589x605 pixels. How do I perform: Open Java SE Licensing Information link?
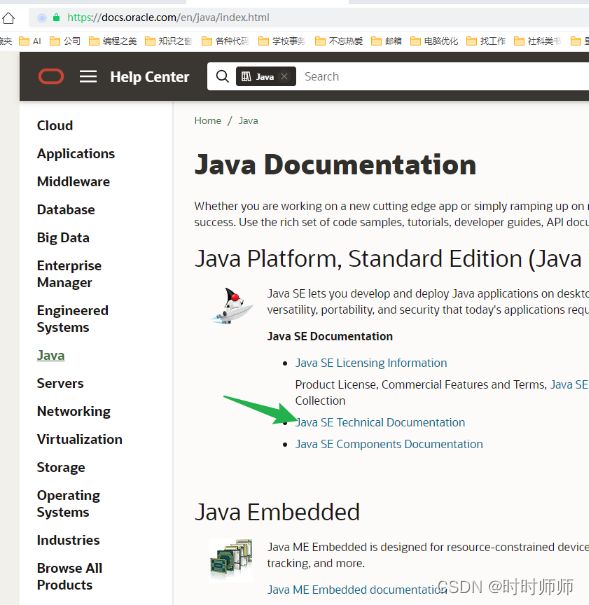(371, 363)
